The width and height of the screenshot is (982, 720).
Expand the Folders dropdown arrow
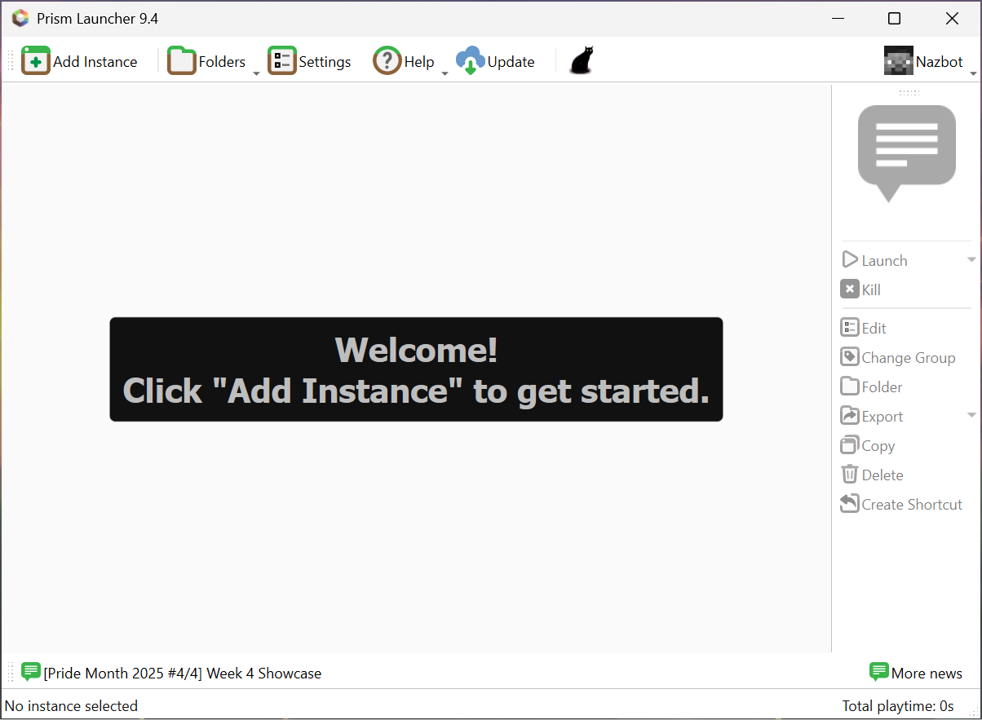click(x=256, y=73)
